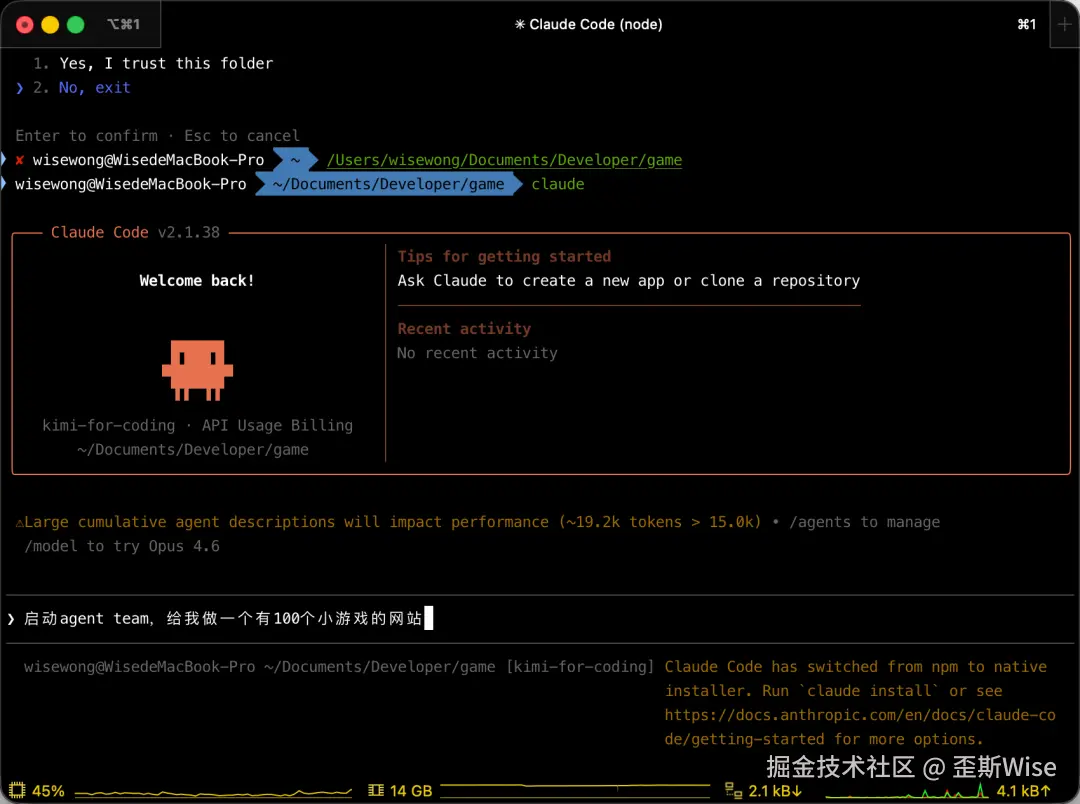Click 'Tips for getting started' heading
1080x804 pixels.
click(x=504, y=256)
